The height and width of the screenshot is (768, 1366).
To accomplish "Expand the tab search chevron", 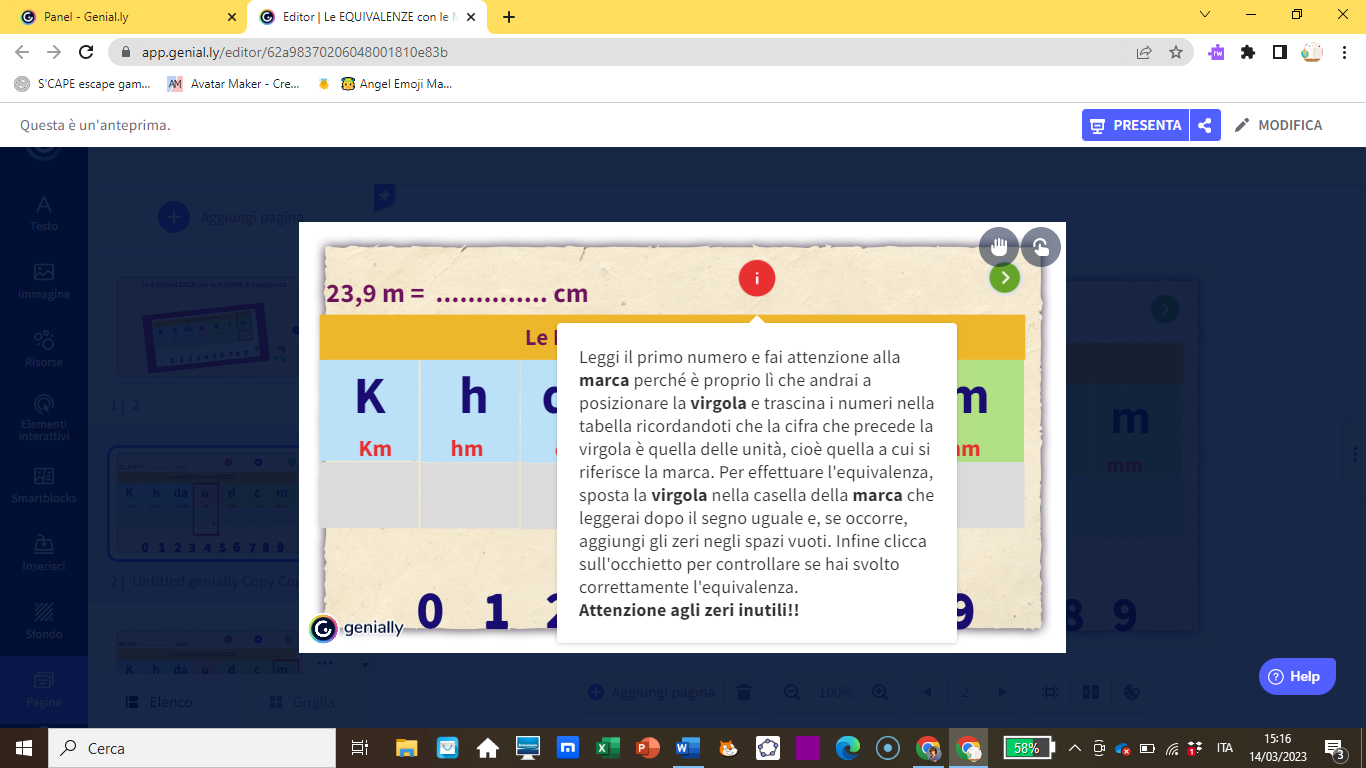I will (x=1205, y=15).
